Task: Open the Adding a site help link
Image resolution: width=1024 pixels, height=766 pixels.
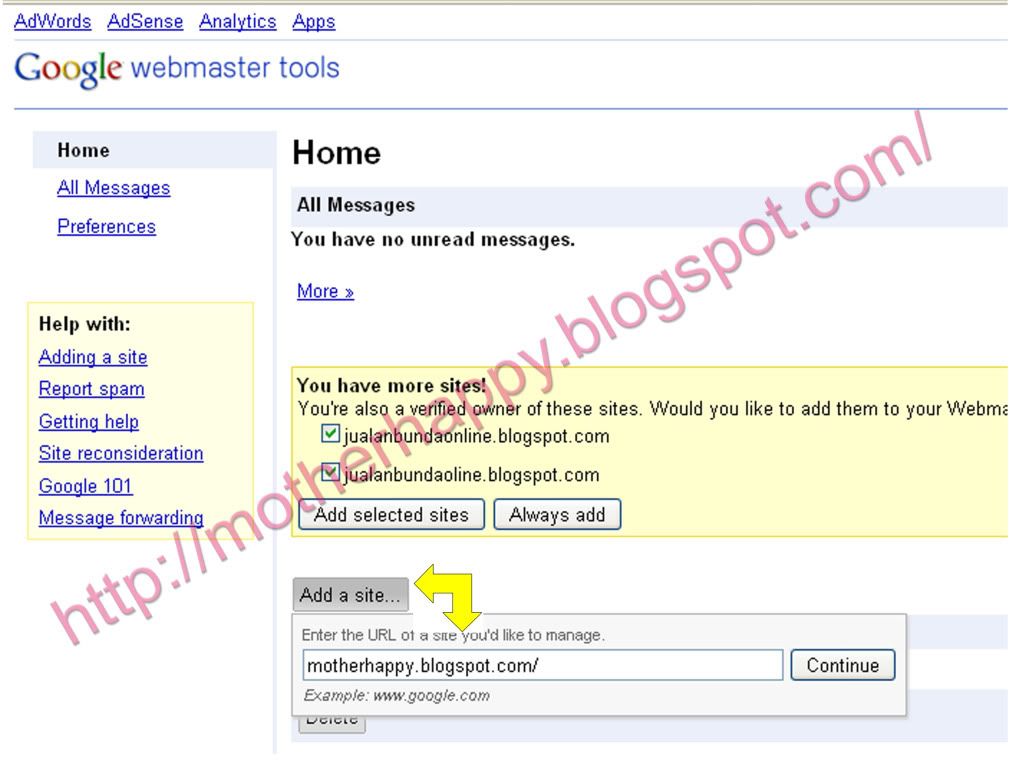Action: 92,357
